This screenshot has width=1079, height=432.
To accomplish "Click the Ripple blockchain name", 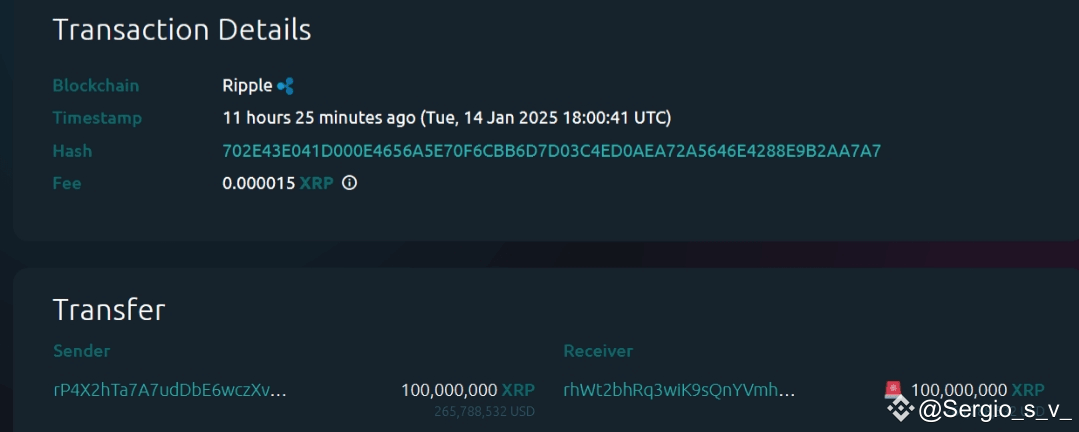I will pos(247,86).
